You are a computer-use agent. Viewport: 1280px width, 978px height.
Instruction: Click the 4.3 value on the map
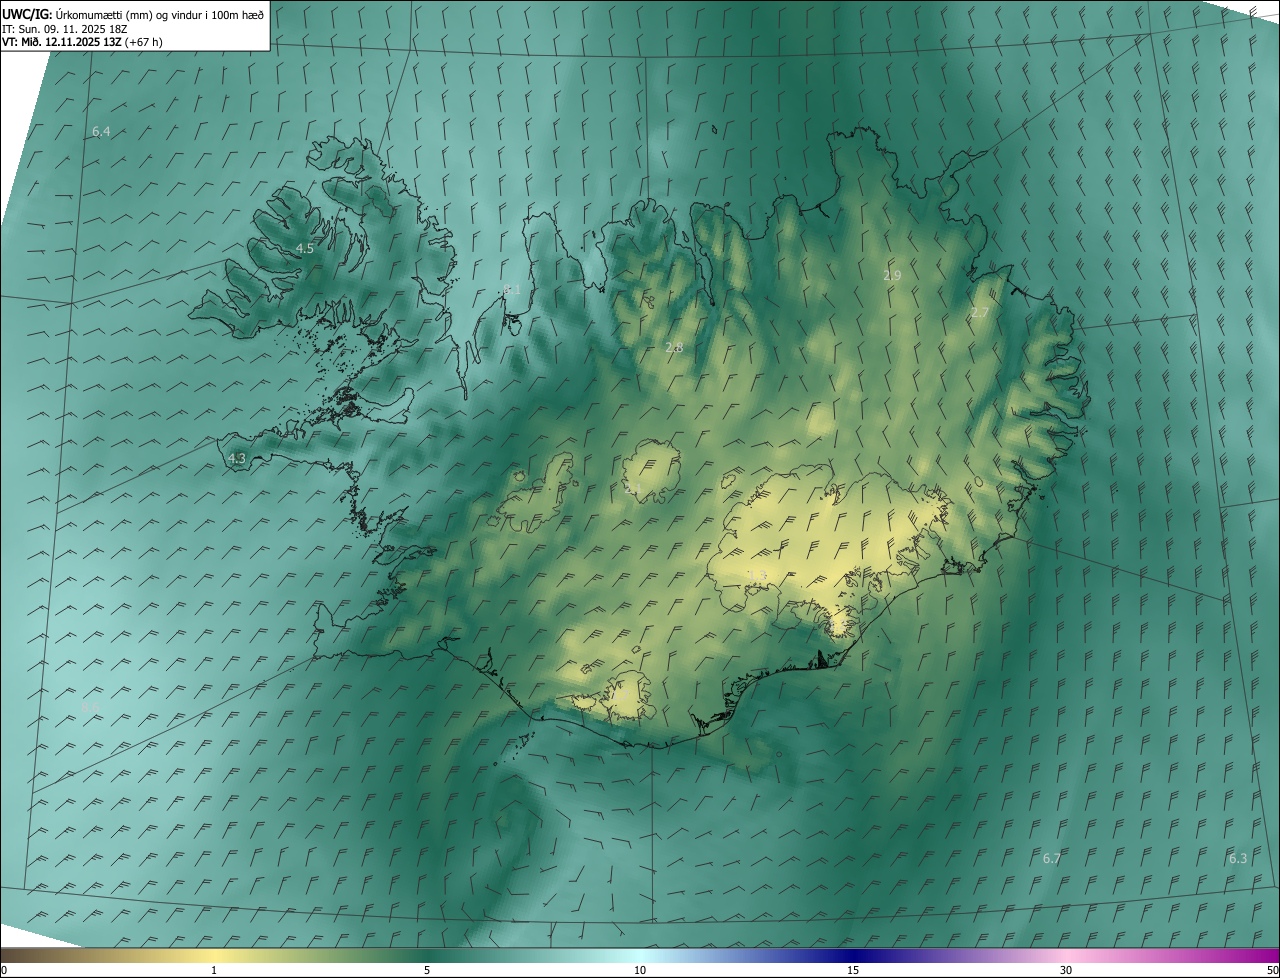tap(237, 458)
